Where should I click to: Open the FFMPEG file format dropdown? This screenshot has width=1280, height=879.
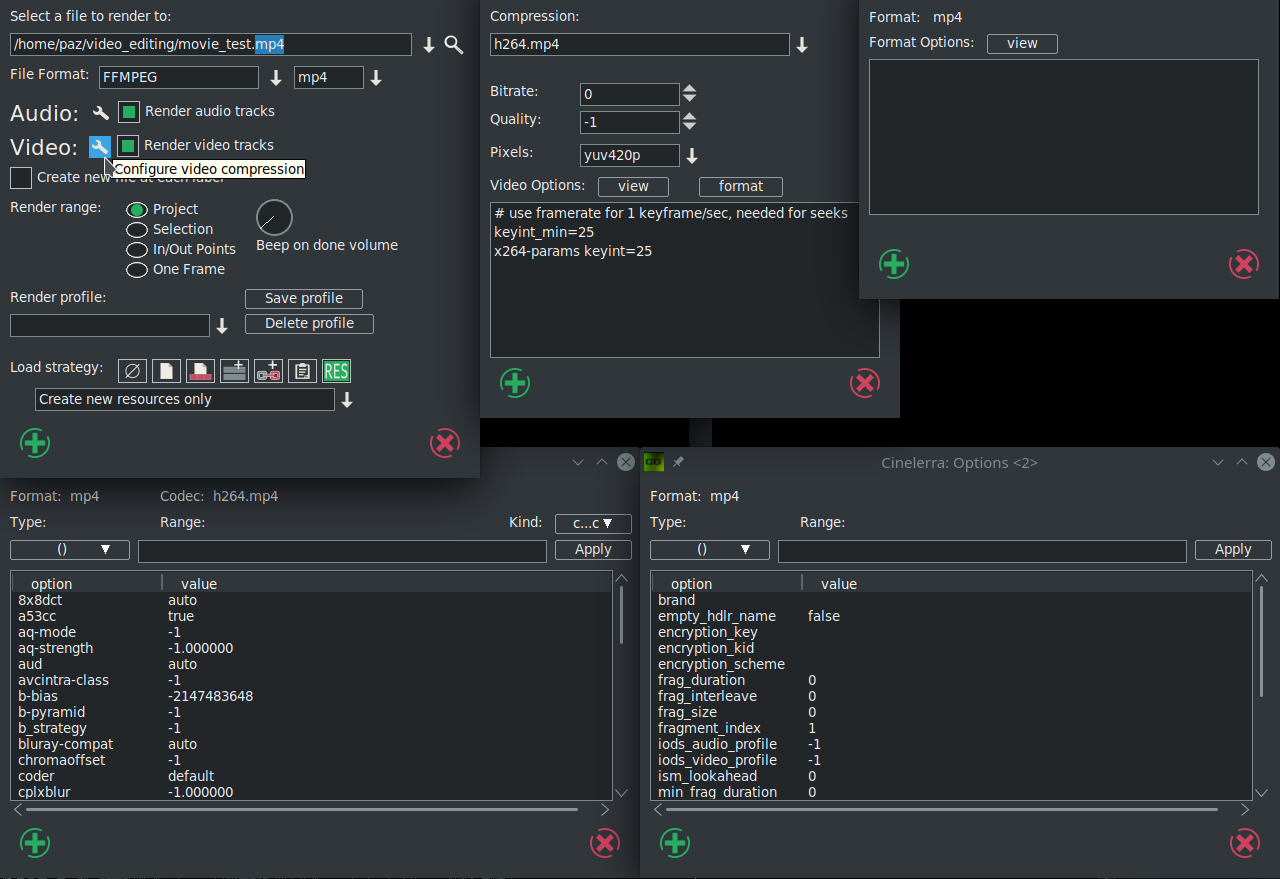point(275,77)
